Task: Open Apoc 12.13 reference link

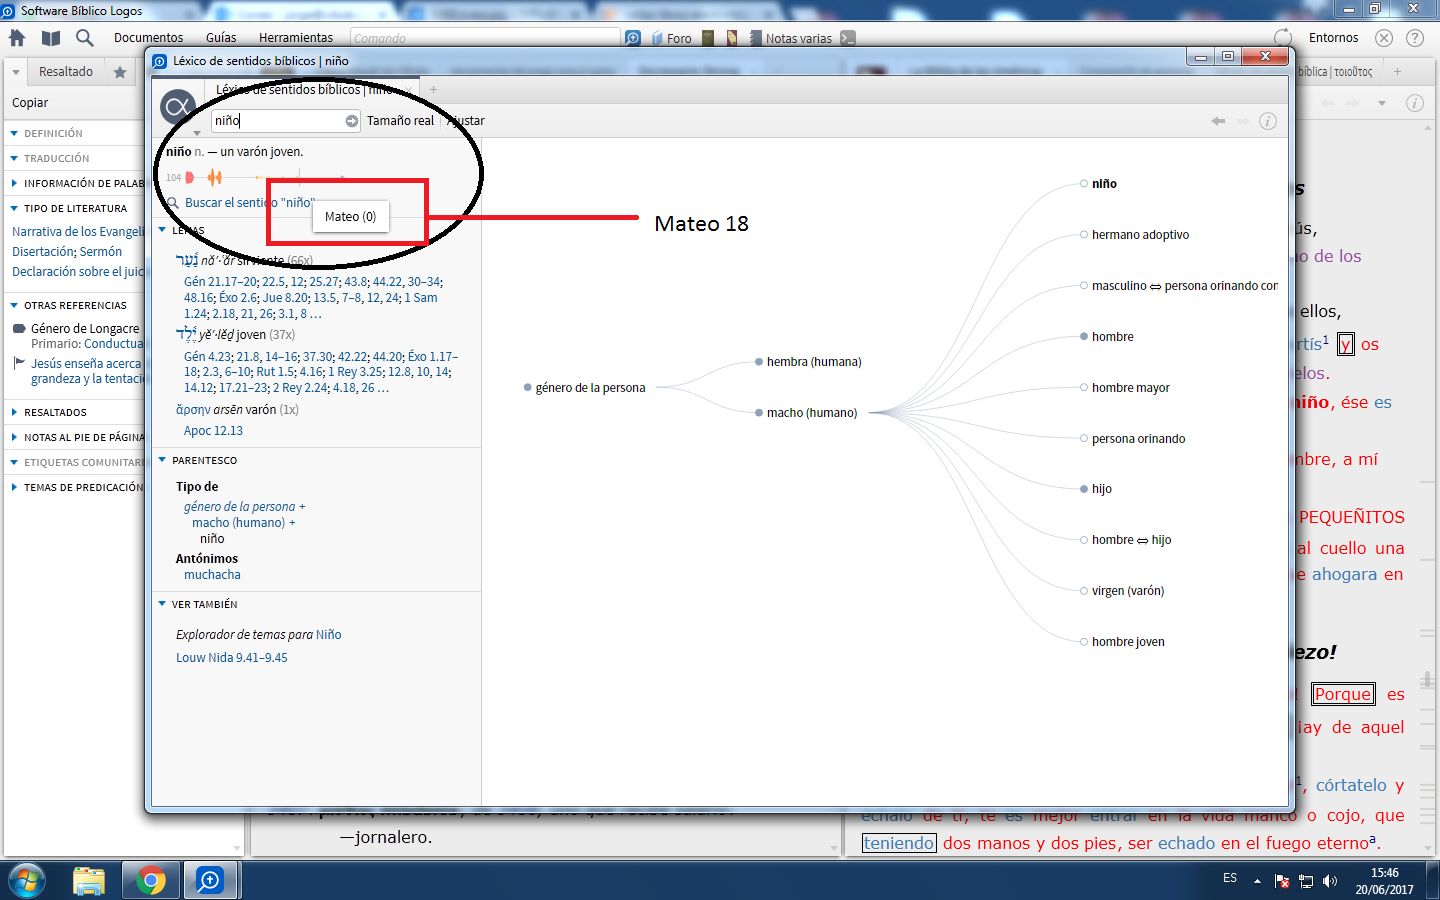Action: click(213, 431)
